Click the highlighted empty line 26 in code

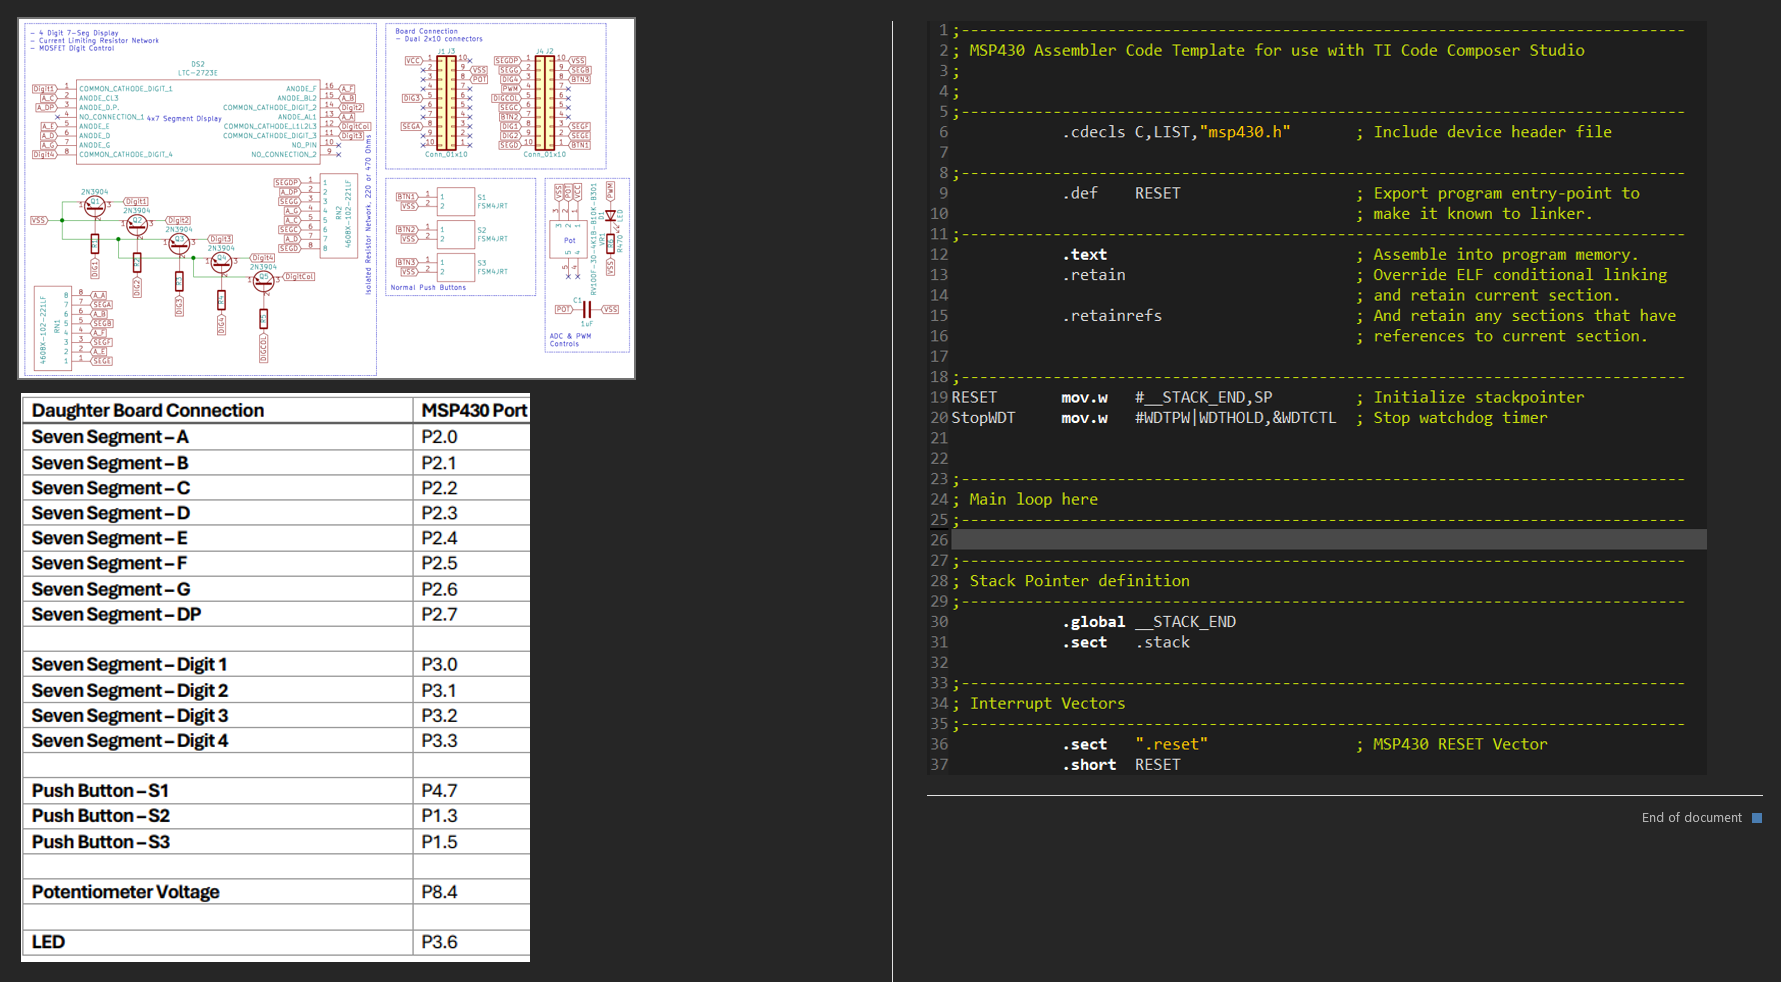tap(1327, 540)
